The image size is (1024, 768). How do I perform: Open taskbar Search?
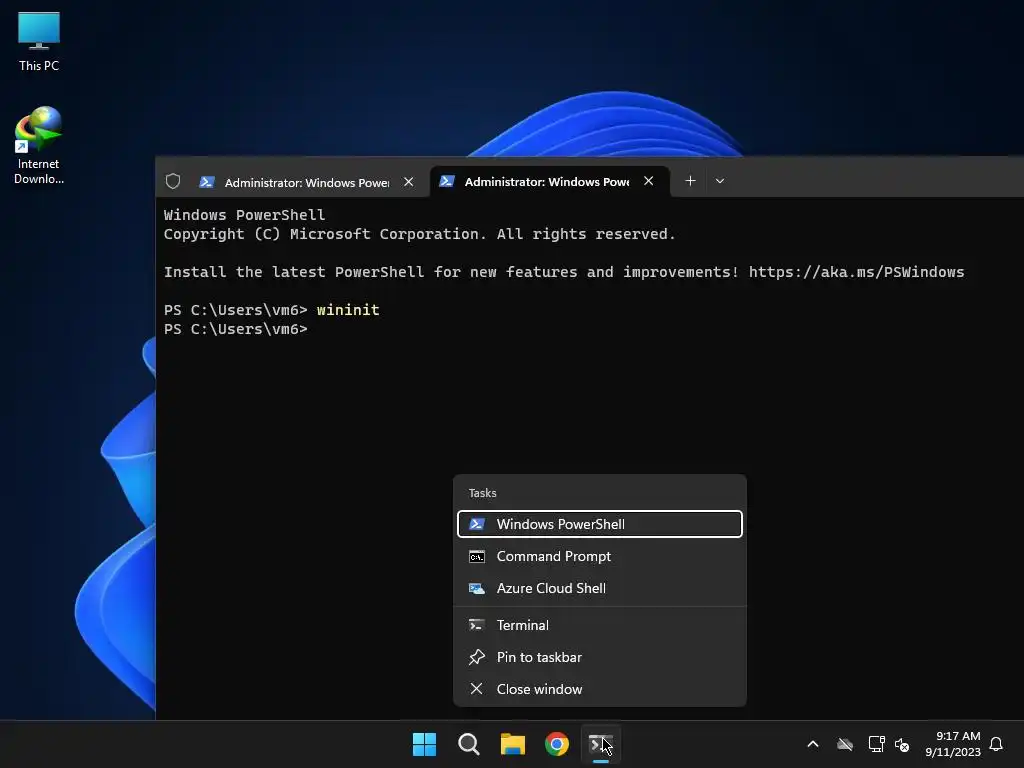tap(469, 744)
